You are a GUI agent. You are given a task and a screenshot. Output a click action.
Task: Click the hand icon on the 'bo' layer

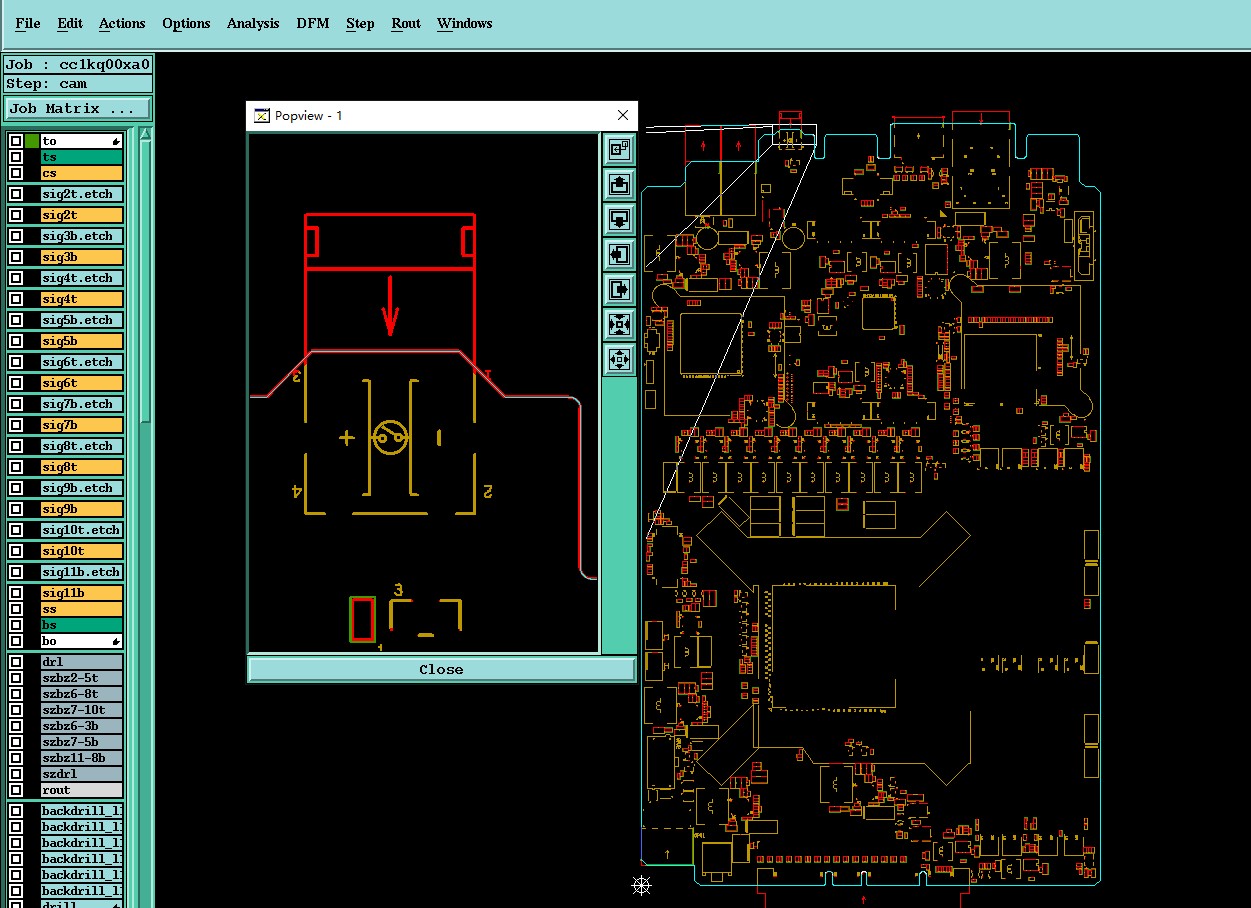tap(117, 641)
